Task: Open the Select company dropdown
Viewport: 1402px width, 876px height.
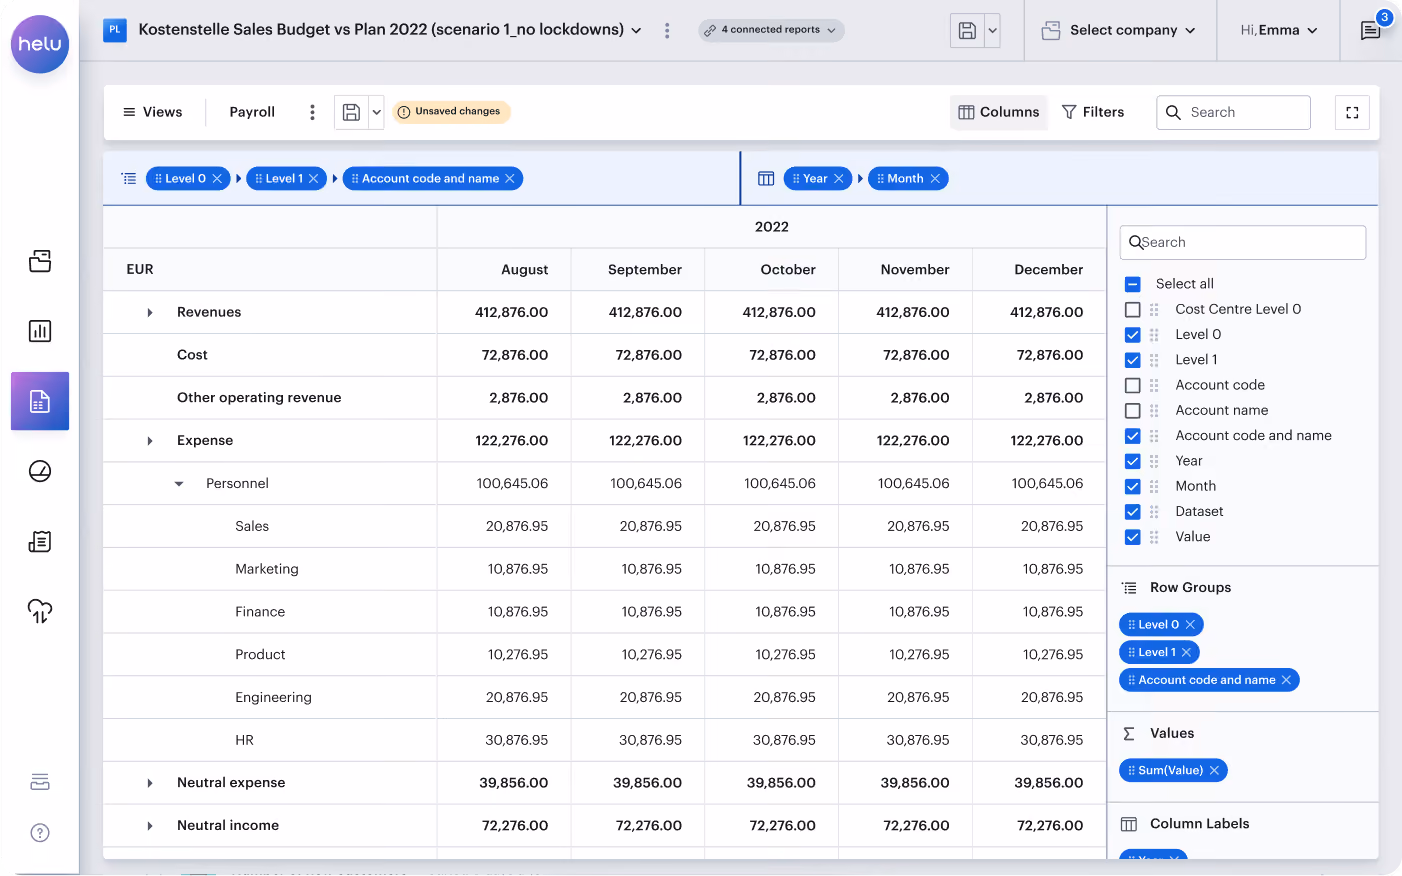Action: pyautogui.click(x=1119, y=30)
